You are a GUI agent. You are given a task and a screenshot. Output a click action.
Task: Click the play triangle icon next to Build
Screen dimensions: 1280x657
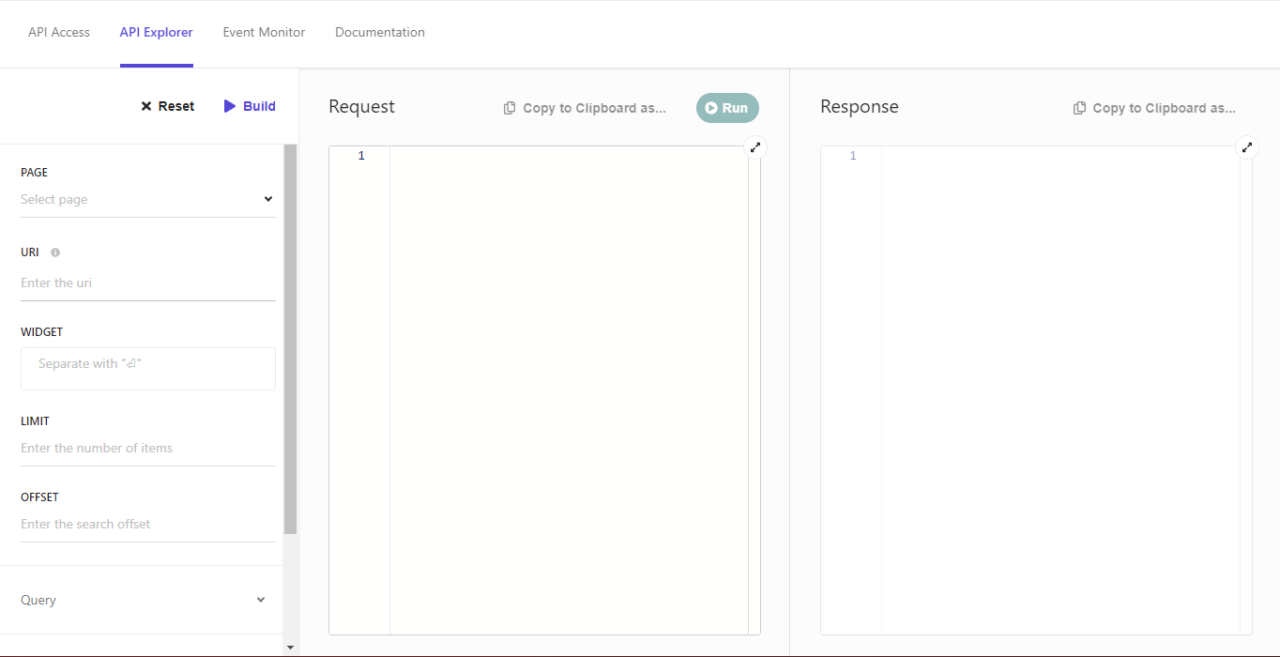pyautogui.click(x=228, y=105)
